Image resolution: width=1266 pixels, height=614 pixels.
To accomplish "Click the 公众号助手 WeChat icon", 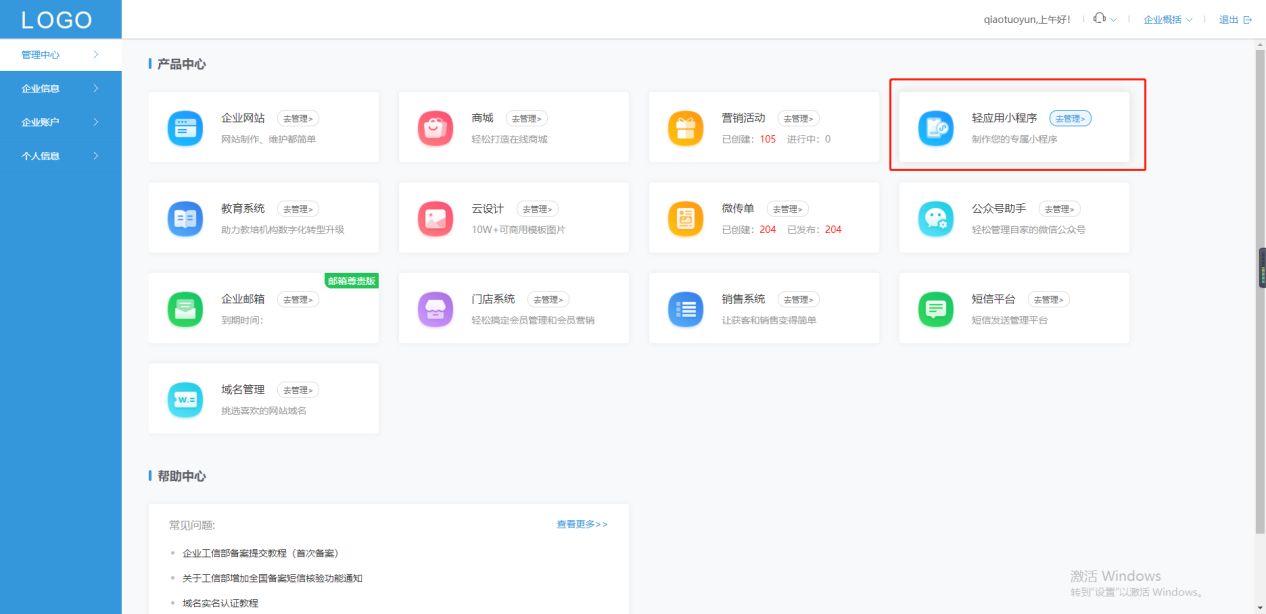I will click(x=936, y=218).
